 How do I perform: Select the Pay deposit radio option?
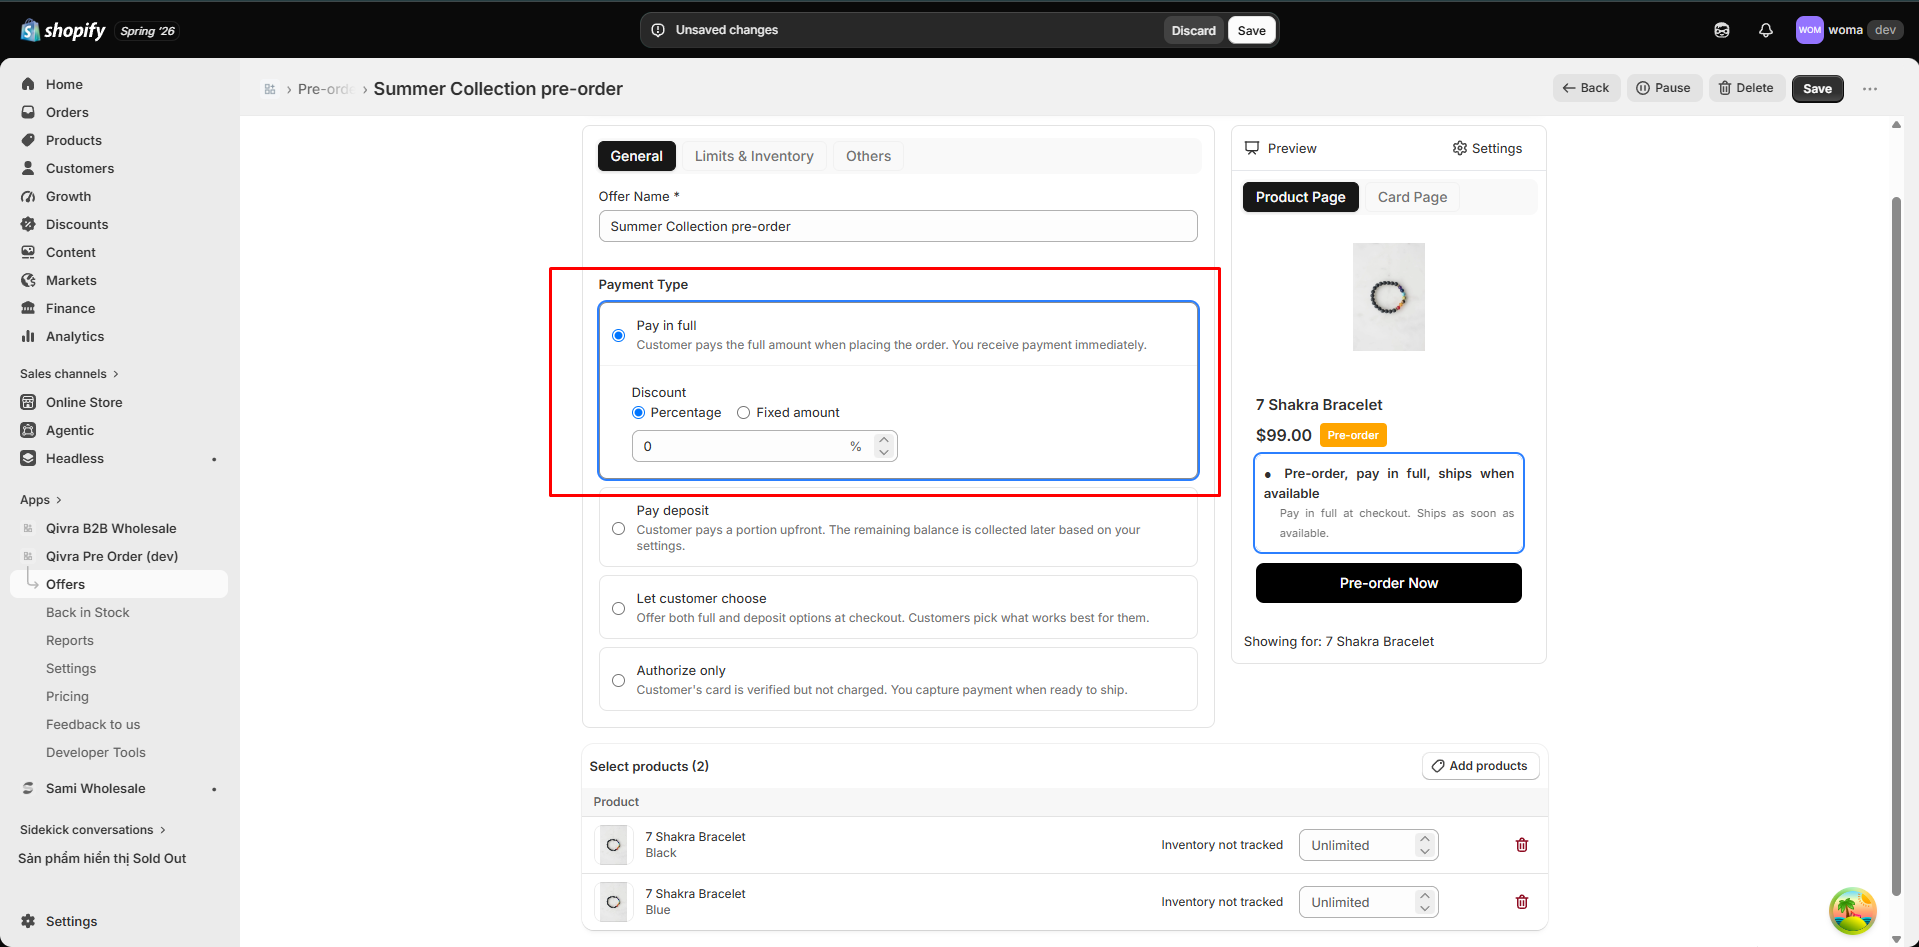pos(618,528)
